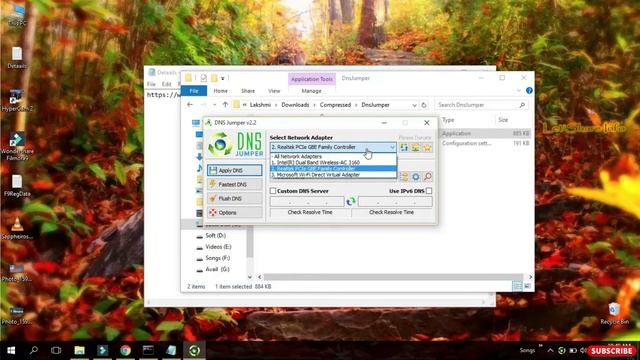The width and height of the screenshot is (640, 360).
Task: Tick the Use IPv6 DNS checkbox
Action: [x=429, y=191]
